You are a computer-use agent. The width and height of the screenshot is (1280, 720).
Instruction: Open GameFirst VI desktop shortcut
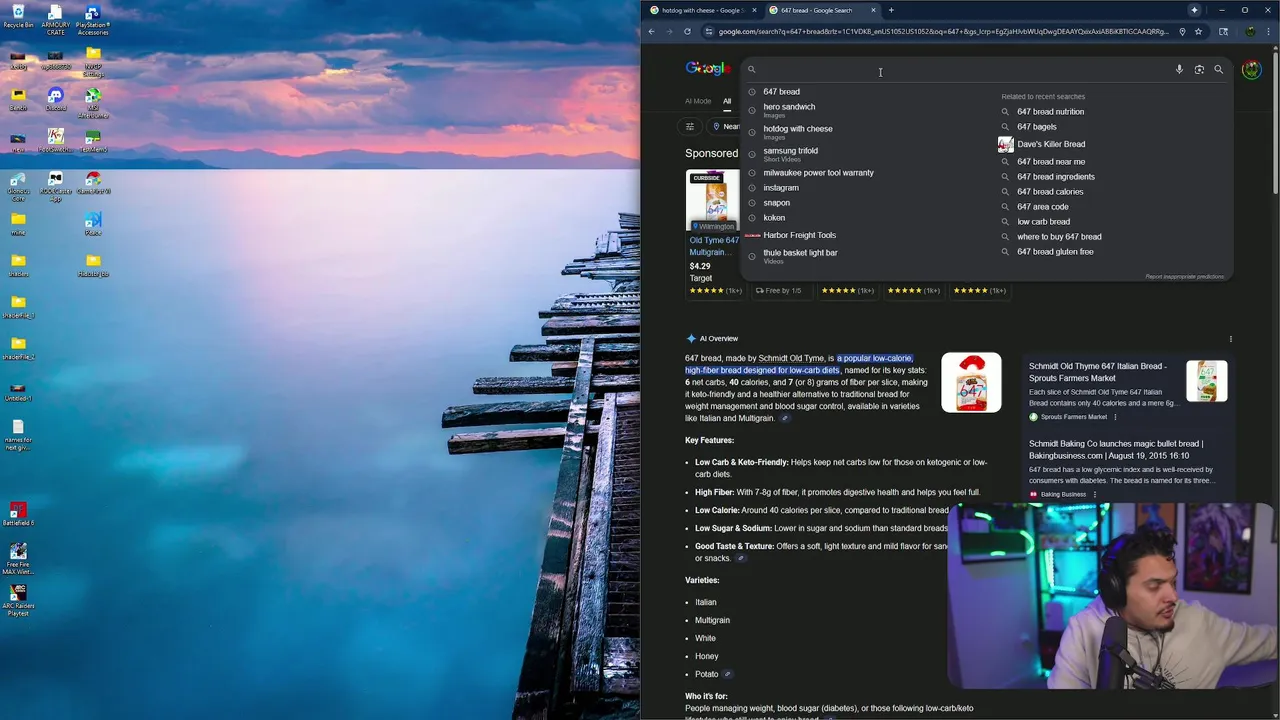93,182
